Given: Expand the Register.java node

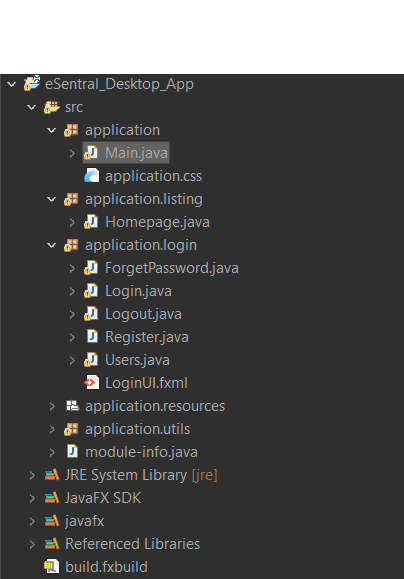Looking at the screenshot, I should 72,337.
